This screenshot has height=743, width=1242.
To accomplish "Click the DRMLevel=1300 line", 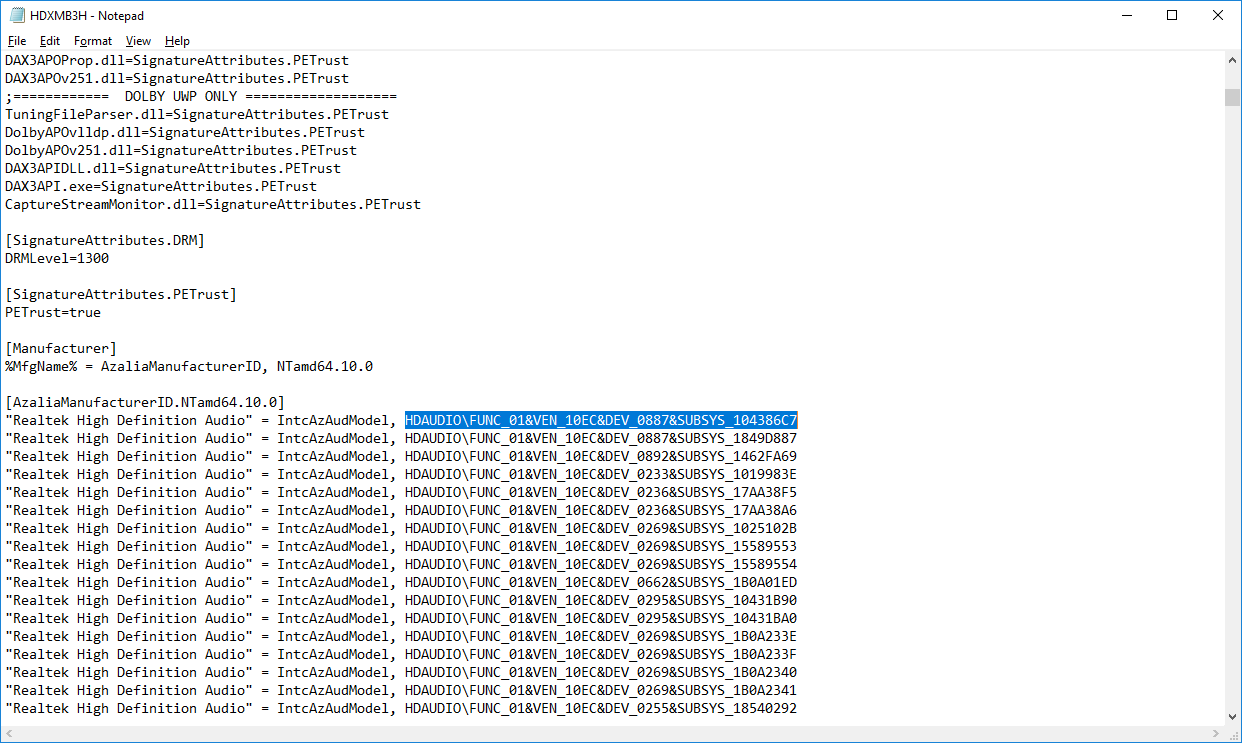I will click(x=57, y=258).
